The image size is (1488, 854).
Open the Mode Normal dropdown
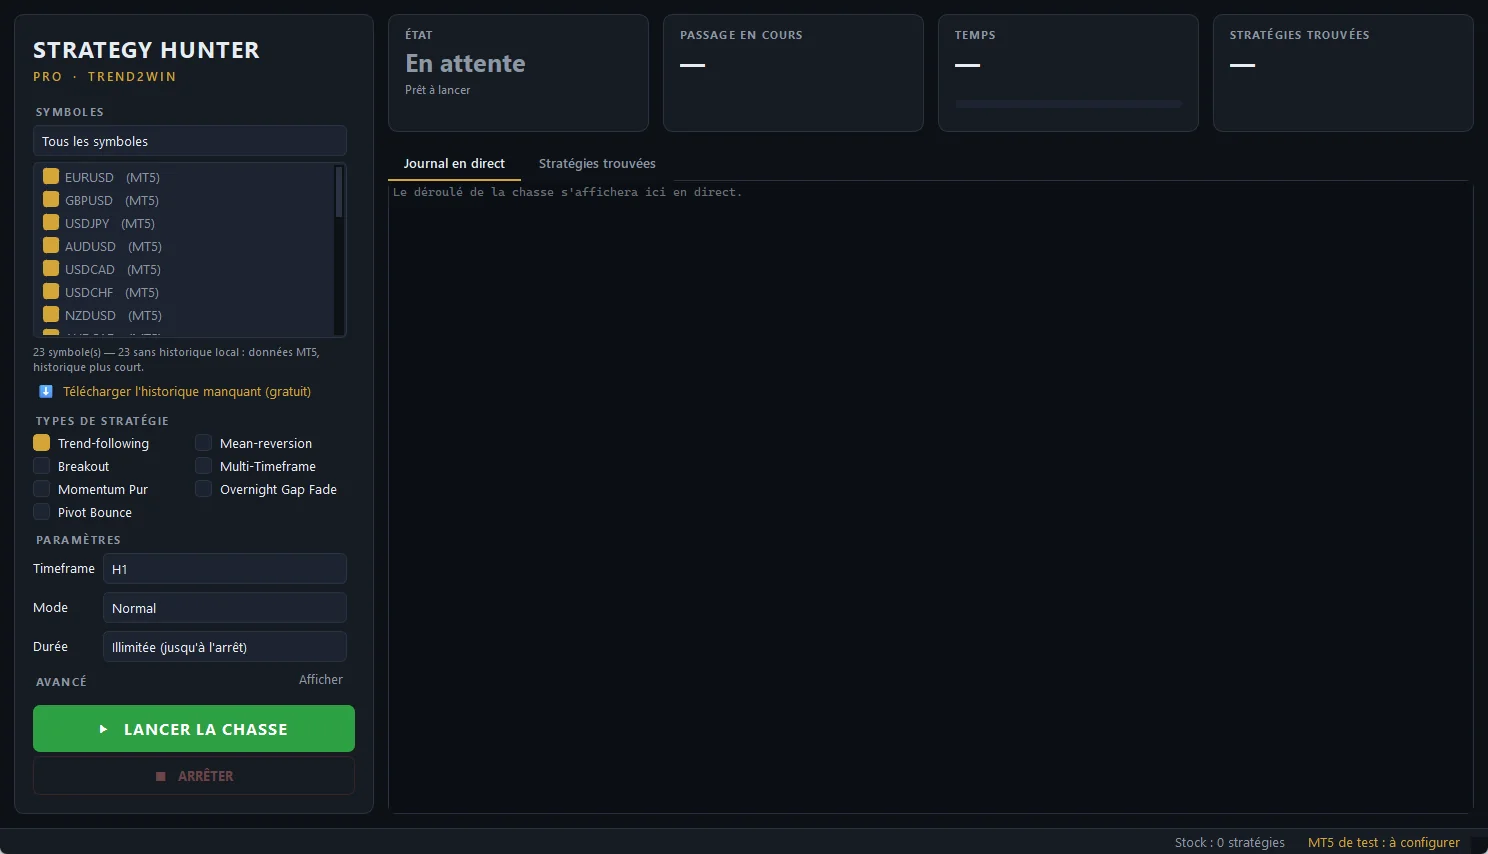point(225,608)
